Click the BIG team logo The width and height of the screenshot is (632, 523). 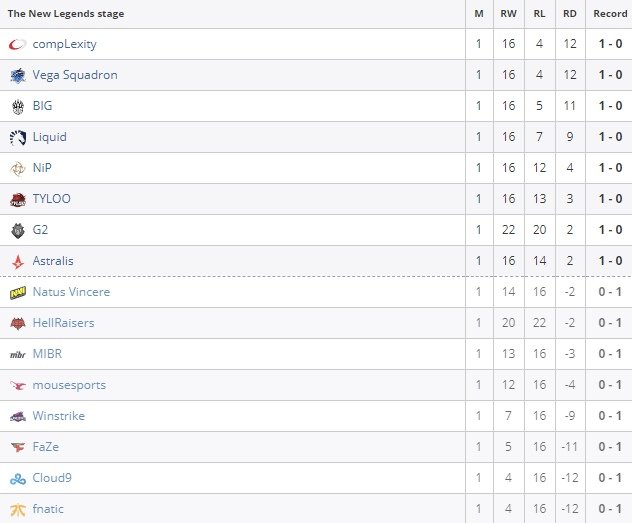(18, 106)
